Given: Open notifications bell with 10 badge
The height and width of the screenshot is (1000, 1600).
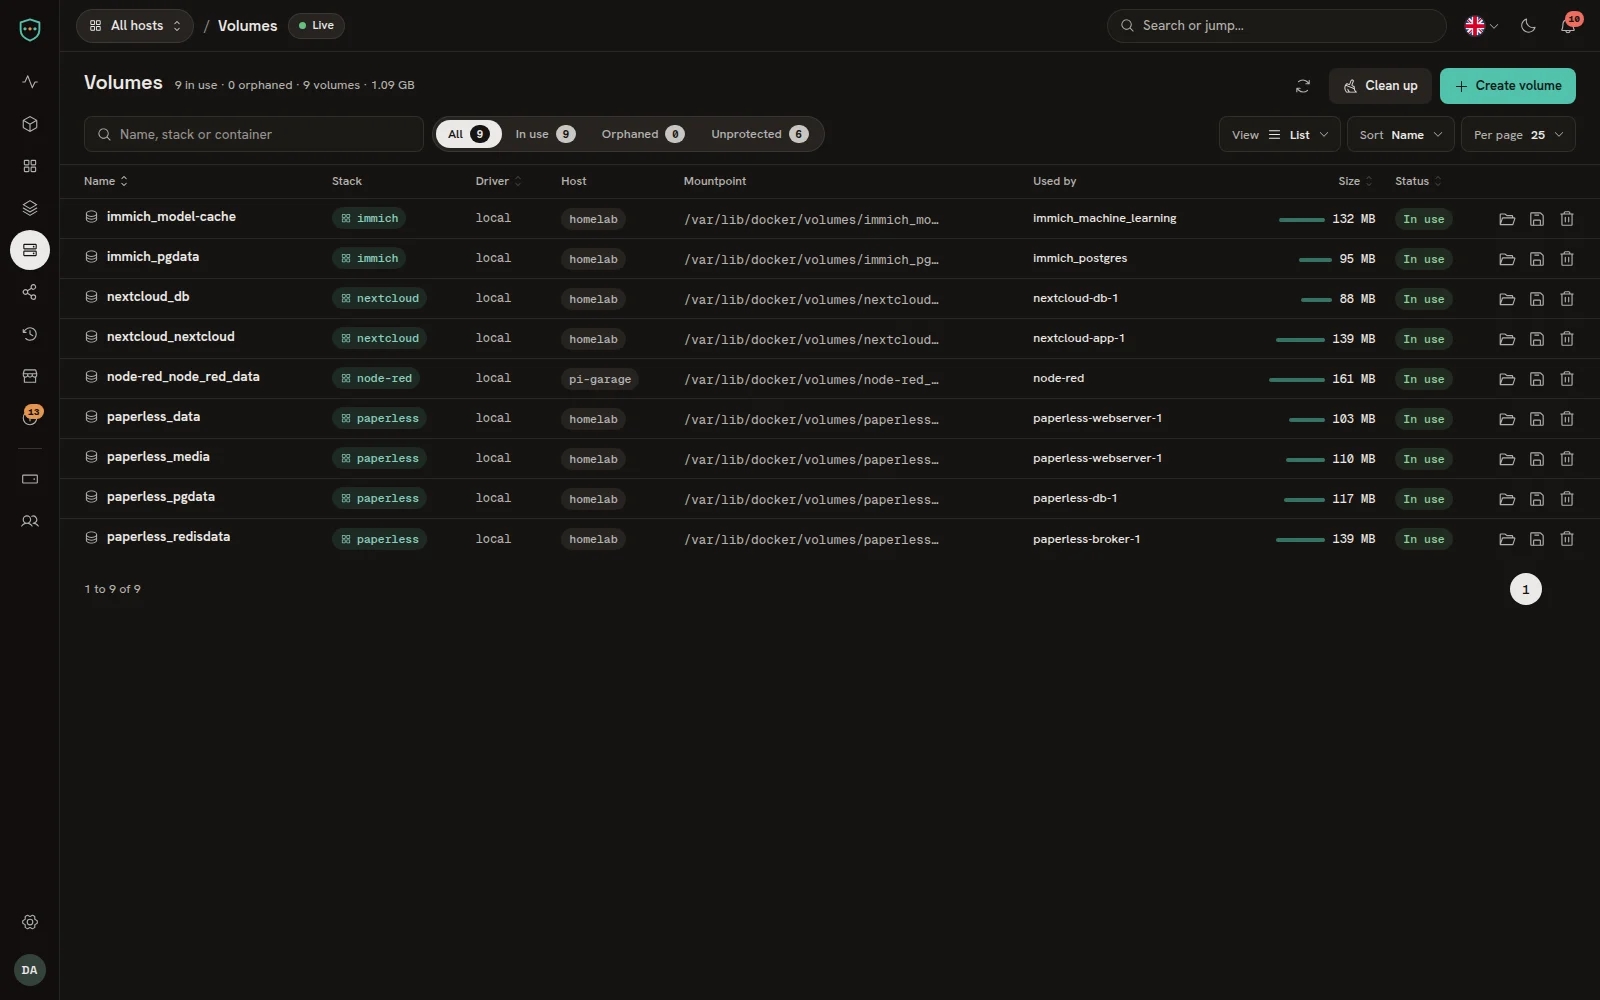Looking at the screenshot, I should coord(1568,26).
